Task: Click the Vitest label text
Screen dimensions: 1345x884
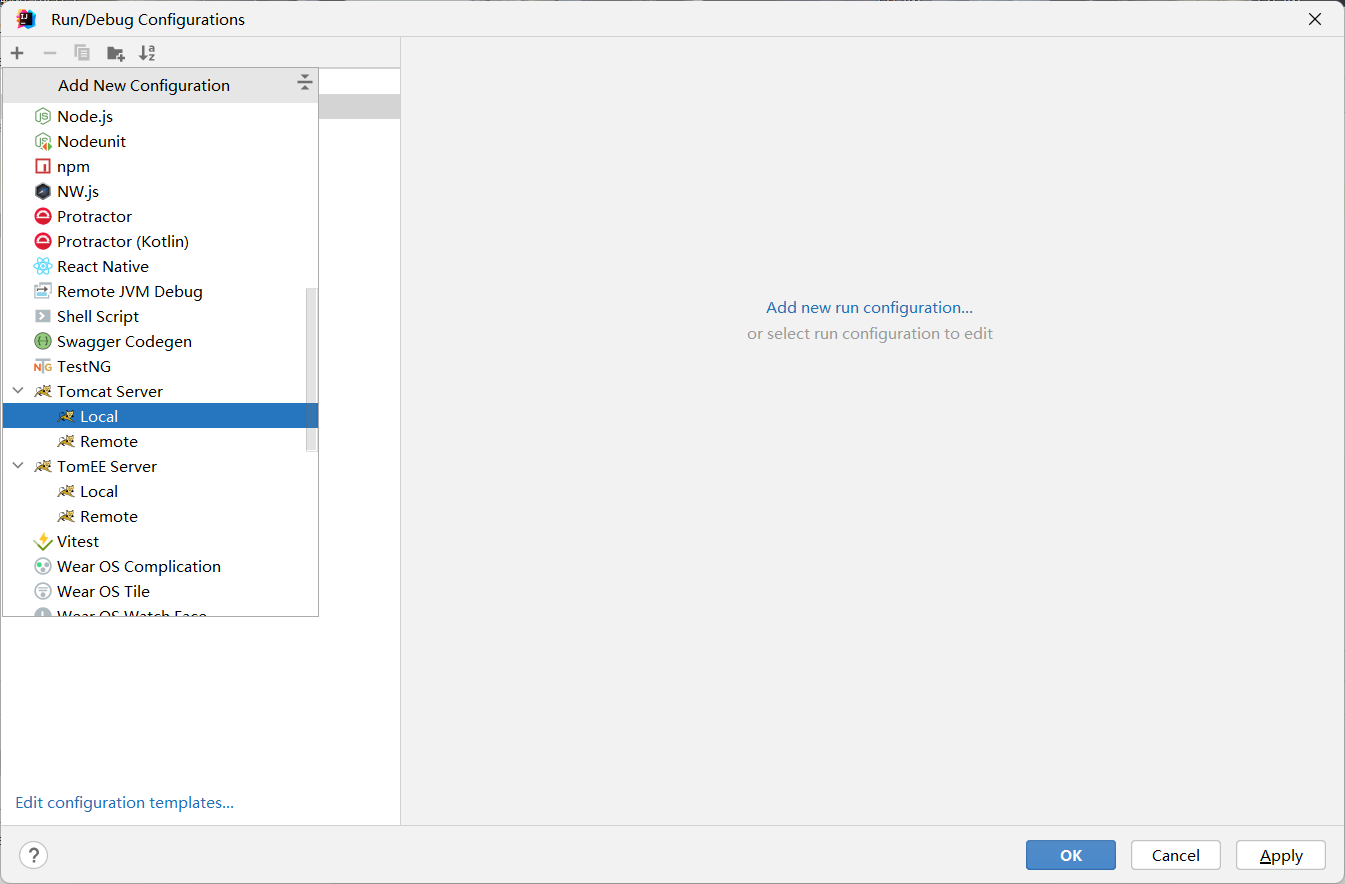Action: [78, 541]
